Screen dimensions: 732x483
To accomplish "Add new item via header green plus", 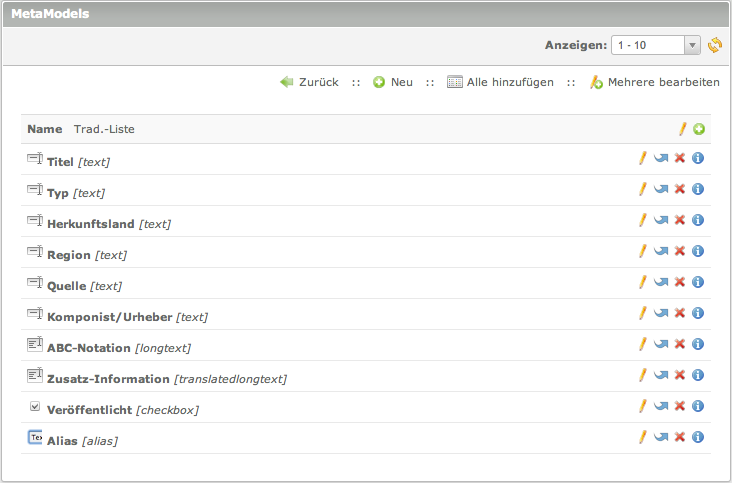I will 699,129.
